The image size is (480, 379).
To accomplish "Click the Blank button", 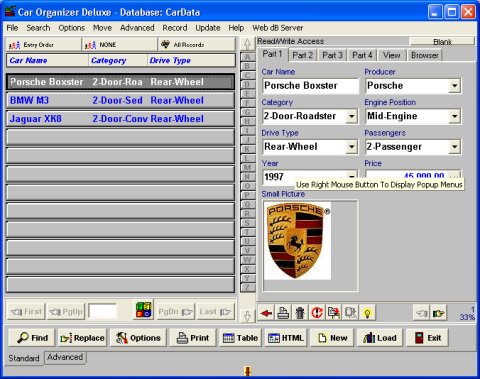I will click(442, 42).
